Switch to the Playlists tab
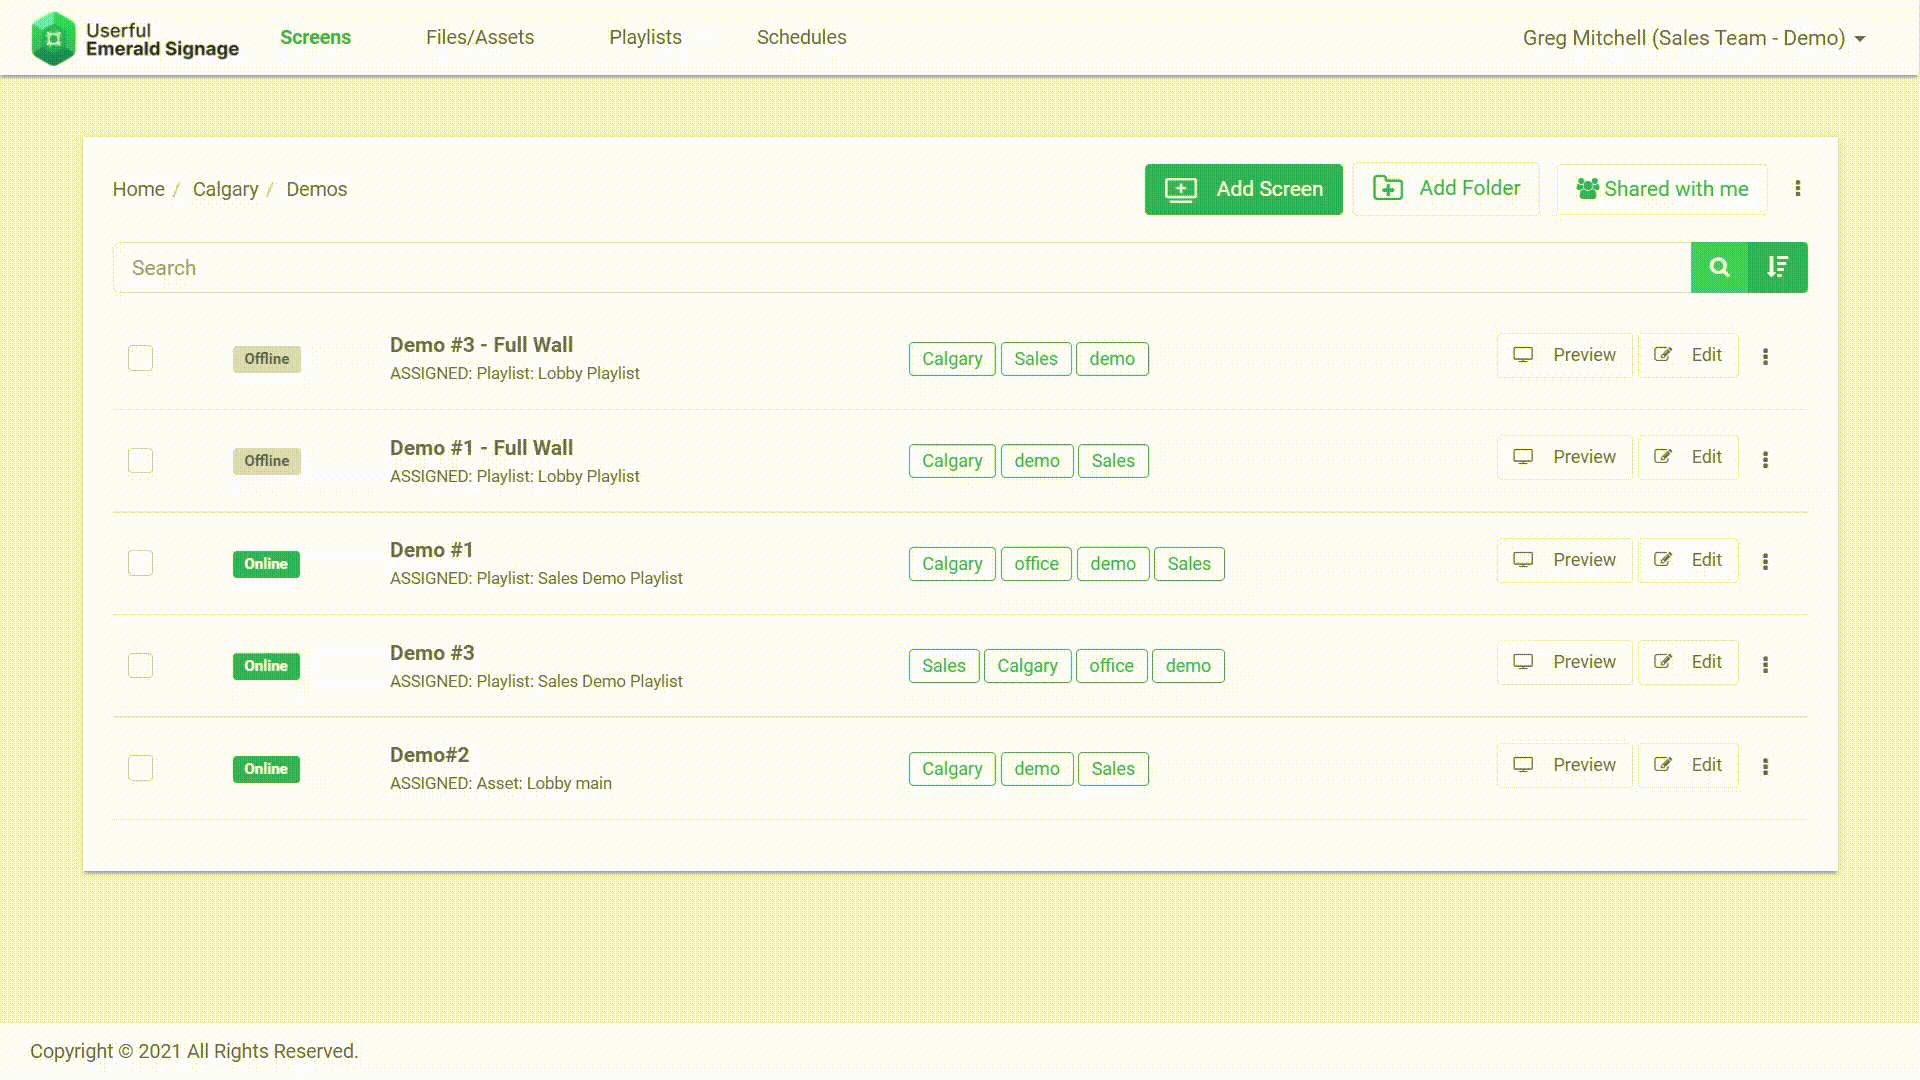This screenshot has width=1920, height=1080. tap(645, 37)
